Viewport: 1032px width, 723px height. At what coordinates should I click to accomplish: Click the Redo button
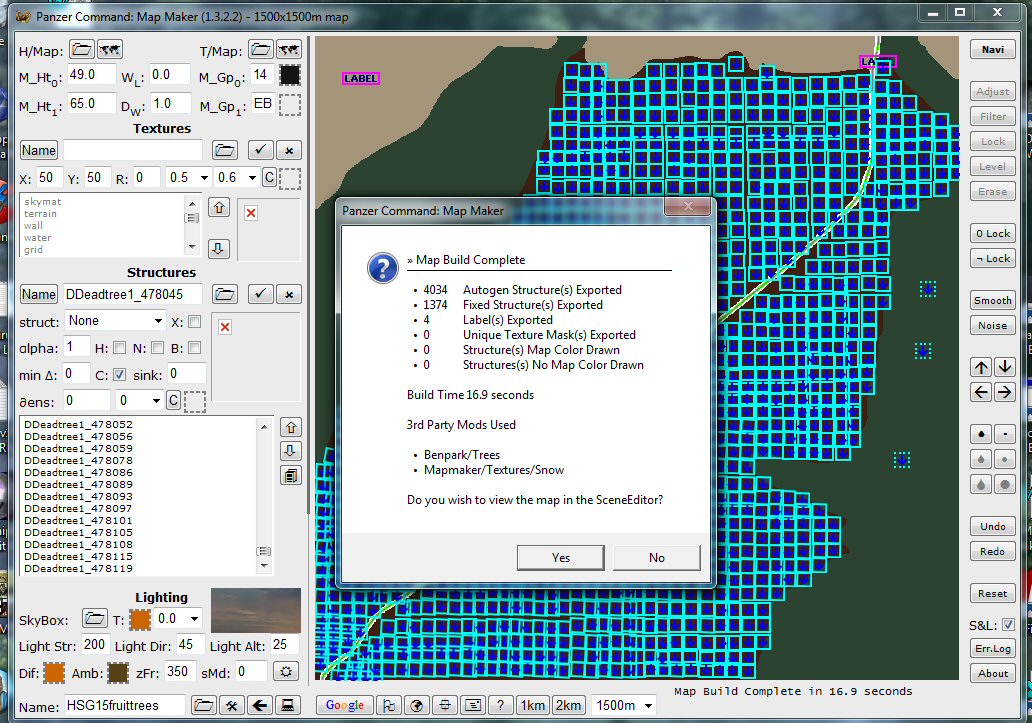[993, 551]
